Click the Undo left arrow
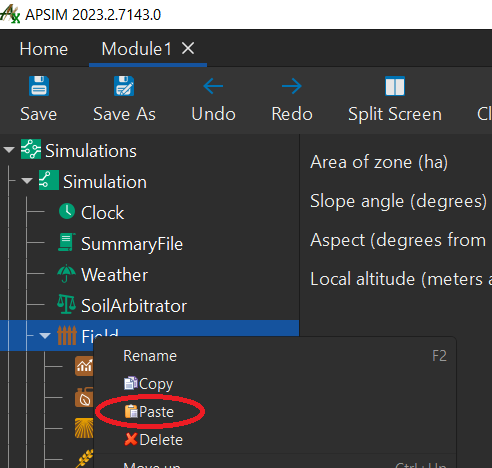 coord(213,86)
